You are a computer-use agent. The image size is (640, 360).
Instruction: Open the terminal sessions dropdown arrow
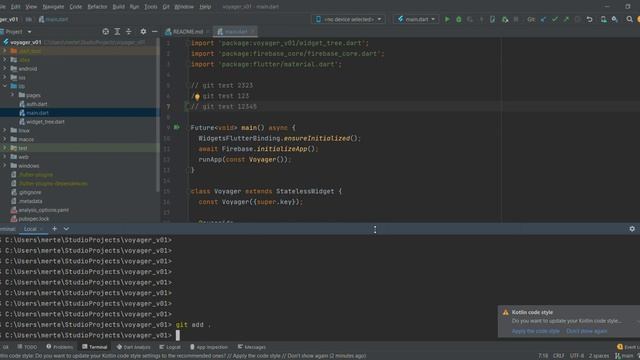(66, 229)
